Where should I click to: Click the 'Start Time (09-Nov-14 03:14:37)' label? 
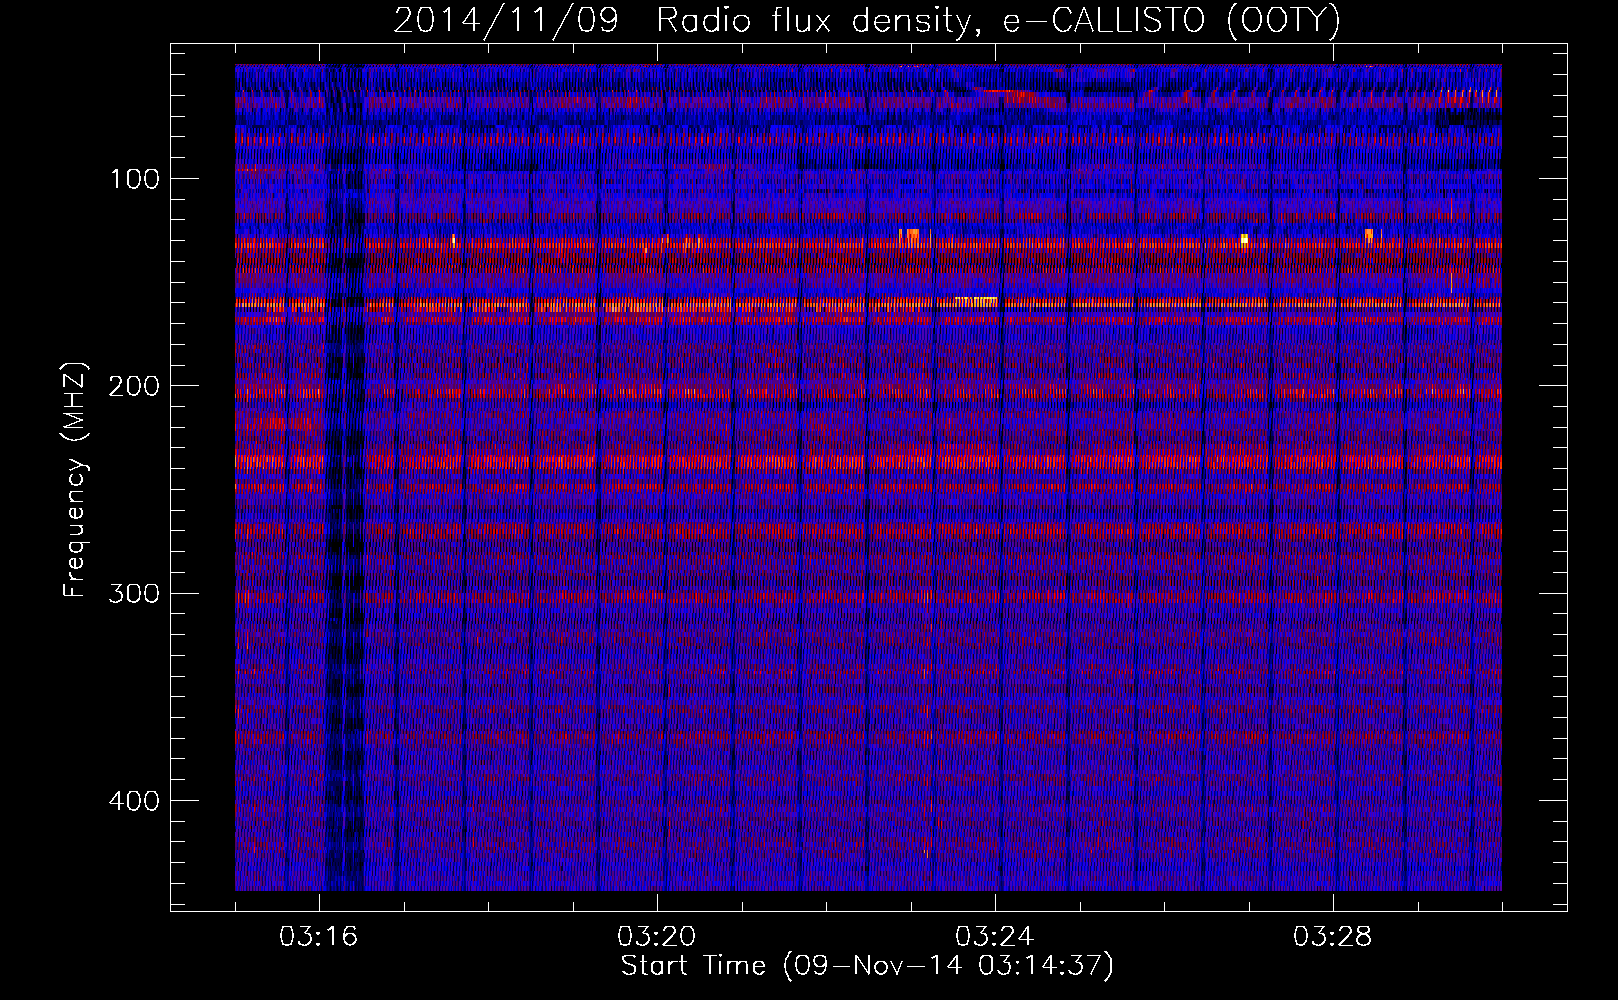click(x=866, y=966)
